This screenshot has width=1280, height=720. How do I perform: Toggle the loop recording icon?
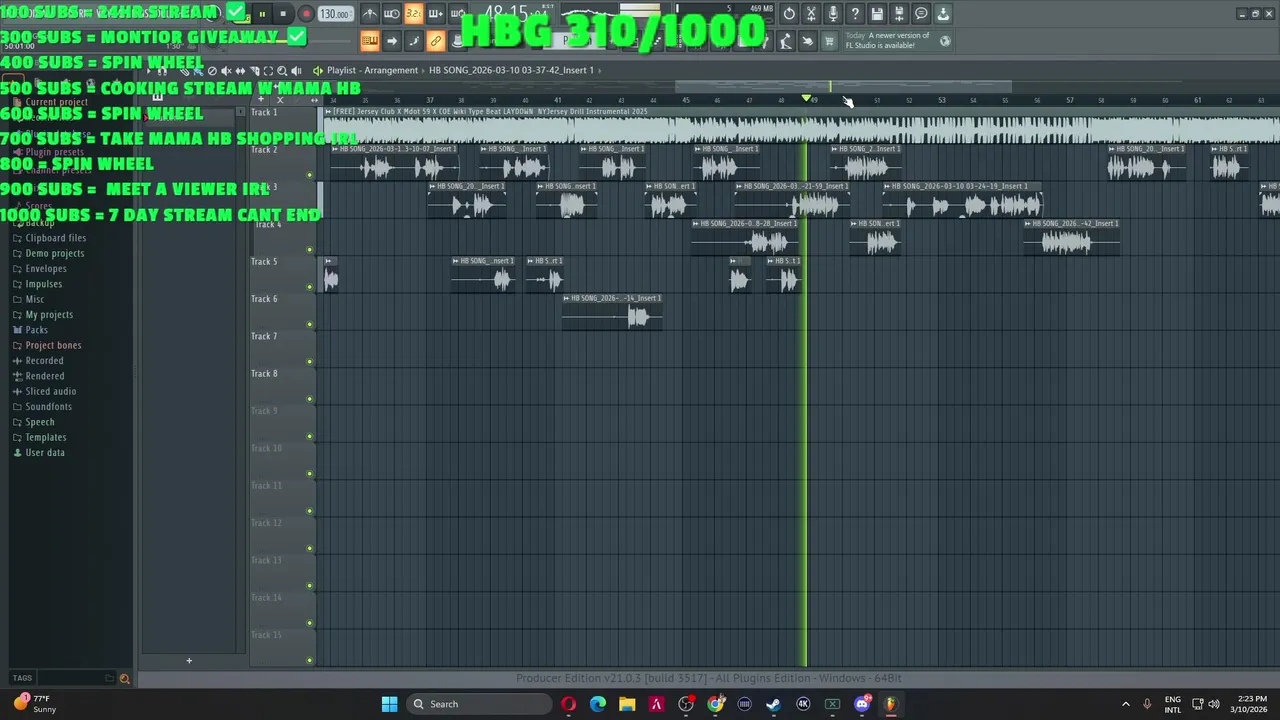pyautogui.click(x=457, y=14)
